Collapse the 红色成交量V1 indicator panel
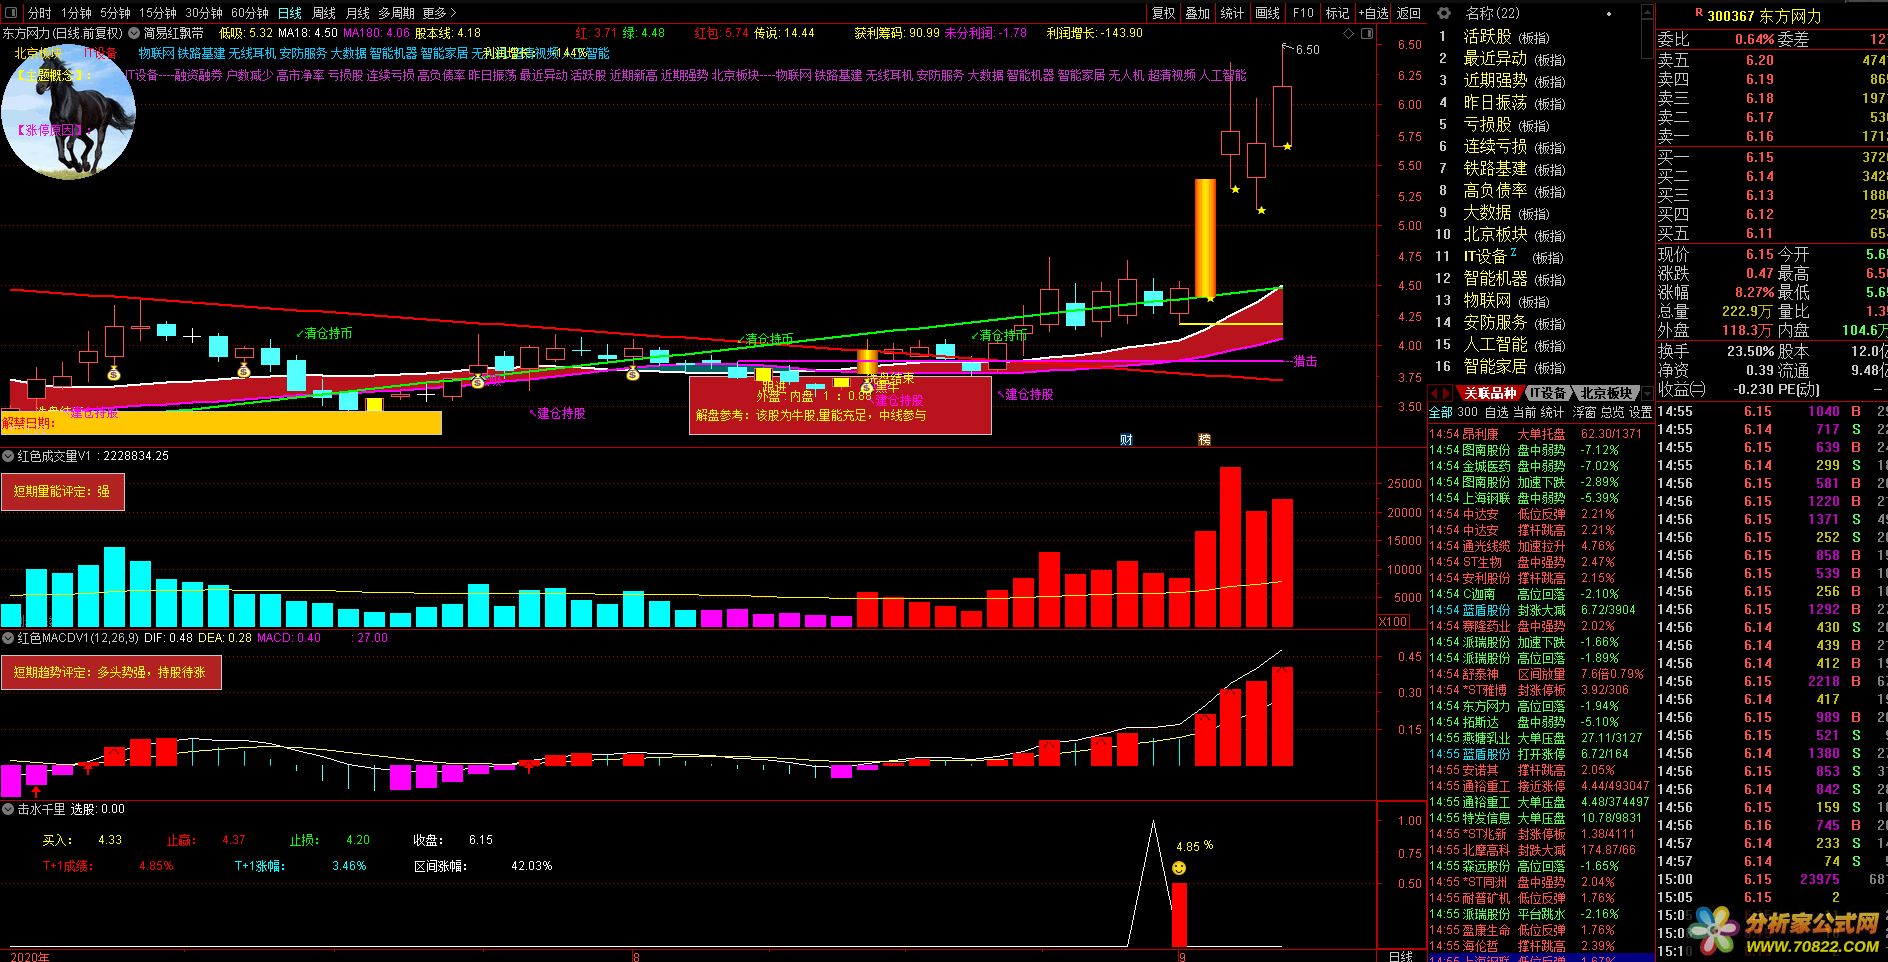The width and height of the screenshot is (1888, 962). coord(8,456)
